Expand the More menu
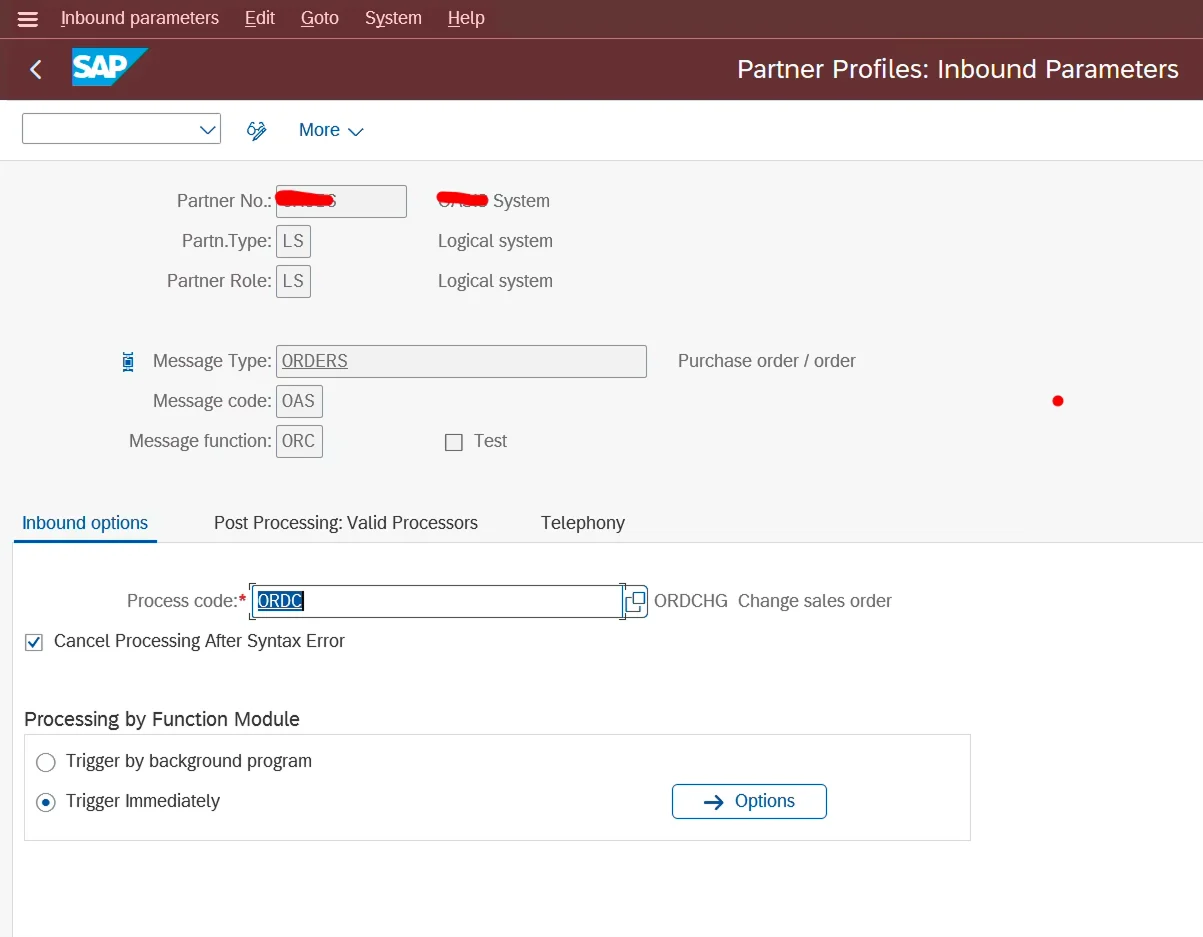This screenshot has height=937, width=1203. pyautogui.click(x=331, y=130)
